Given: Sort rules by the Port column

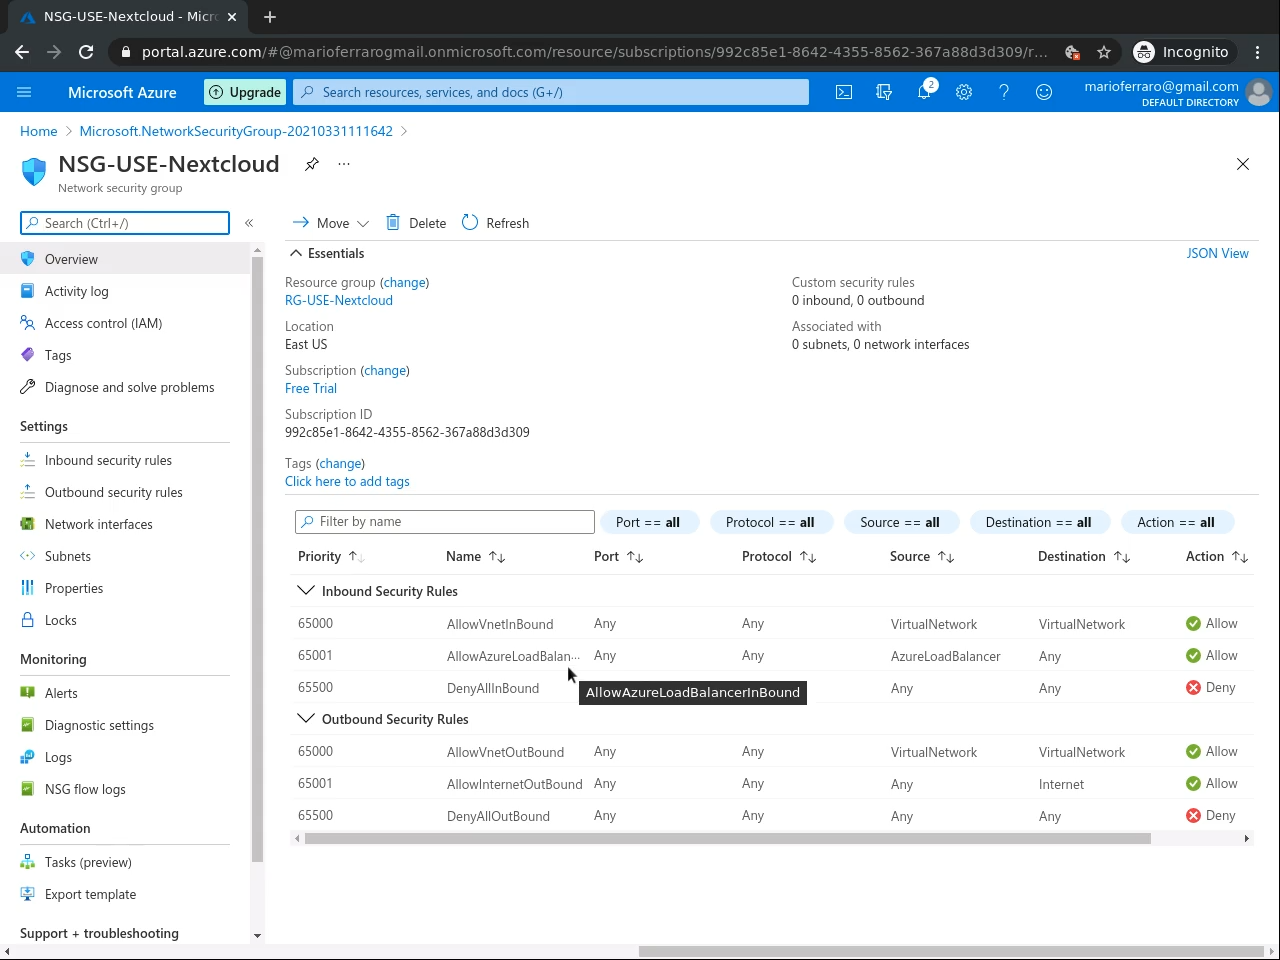Looking at the screenshot, I should pyautogui.click(x=619, y=557).
